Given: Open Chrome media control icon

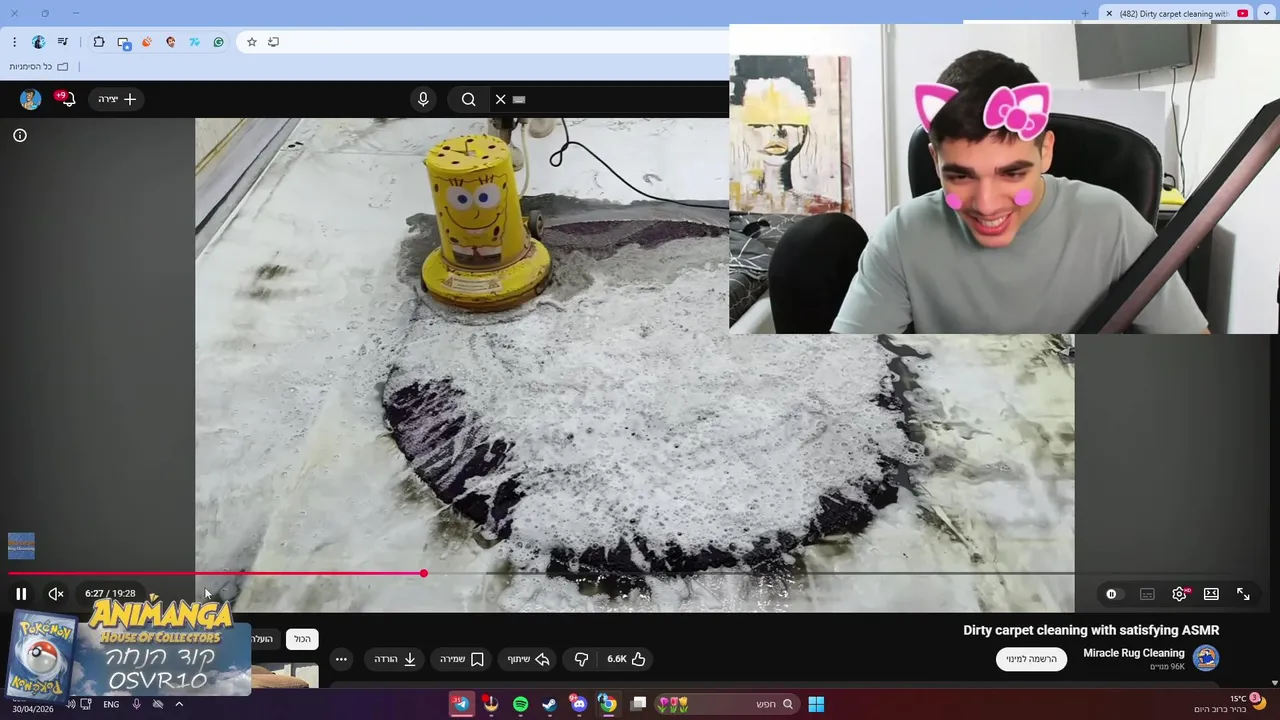Looking at the screenshot, I should pyautogui.click(x=63, y=42).
